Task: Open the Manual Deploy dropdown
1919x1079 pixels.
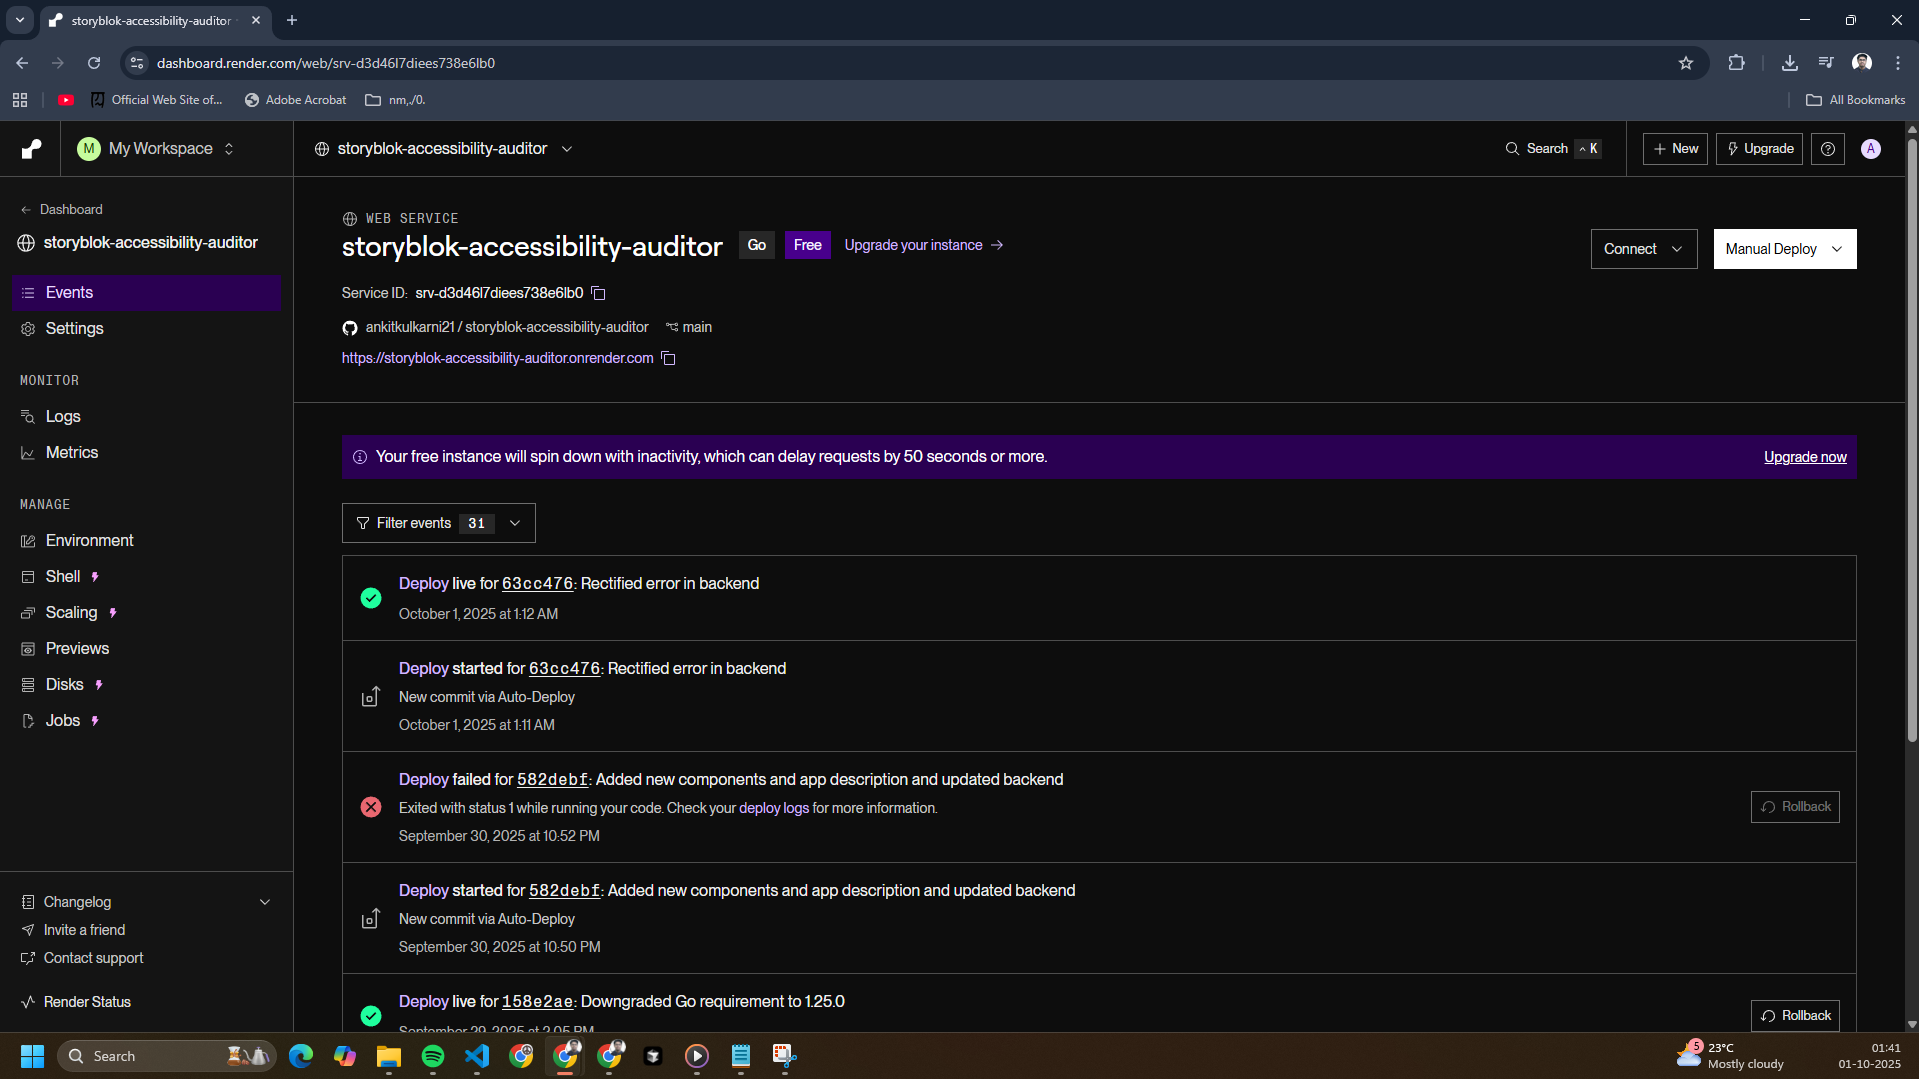Action: pos(1784,249)
